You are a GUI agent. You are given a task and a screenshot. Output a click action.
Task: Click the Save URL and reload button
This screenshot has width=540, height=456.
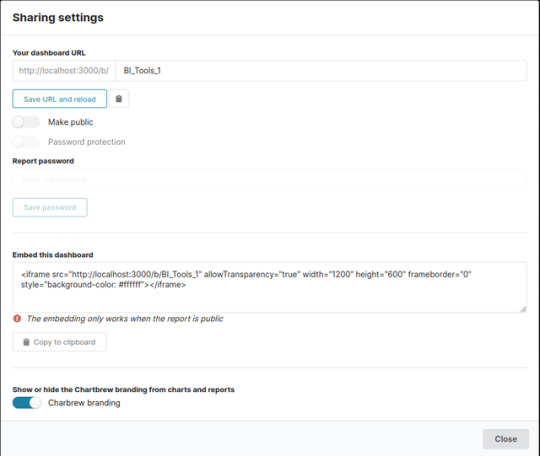(x=60, y=99)
